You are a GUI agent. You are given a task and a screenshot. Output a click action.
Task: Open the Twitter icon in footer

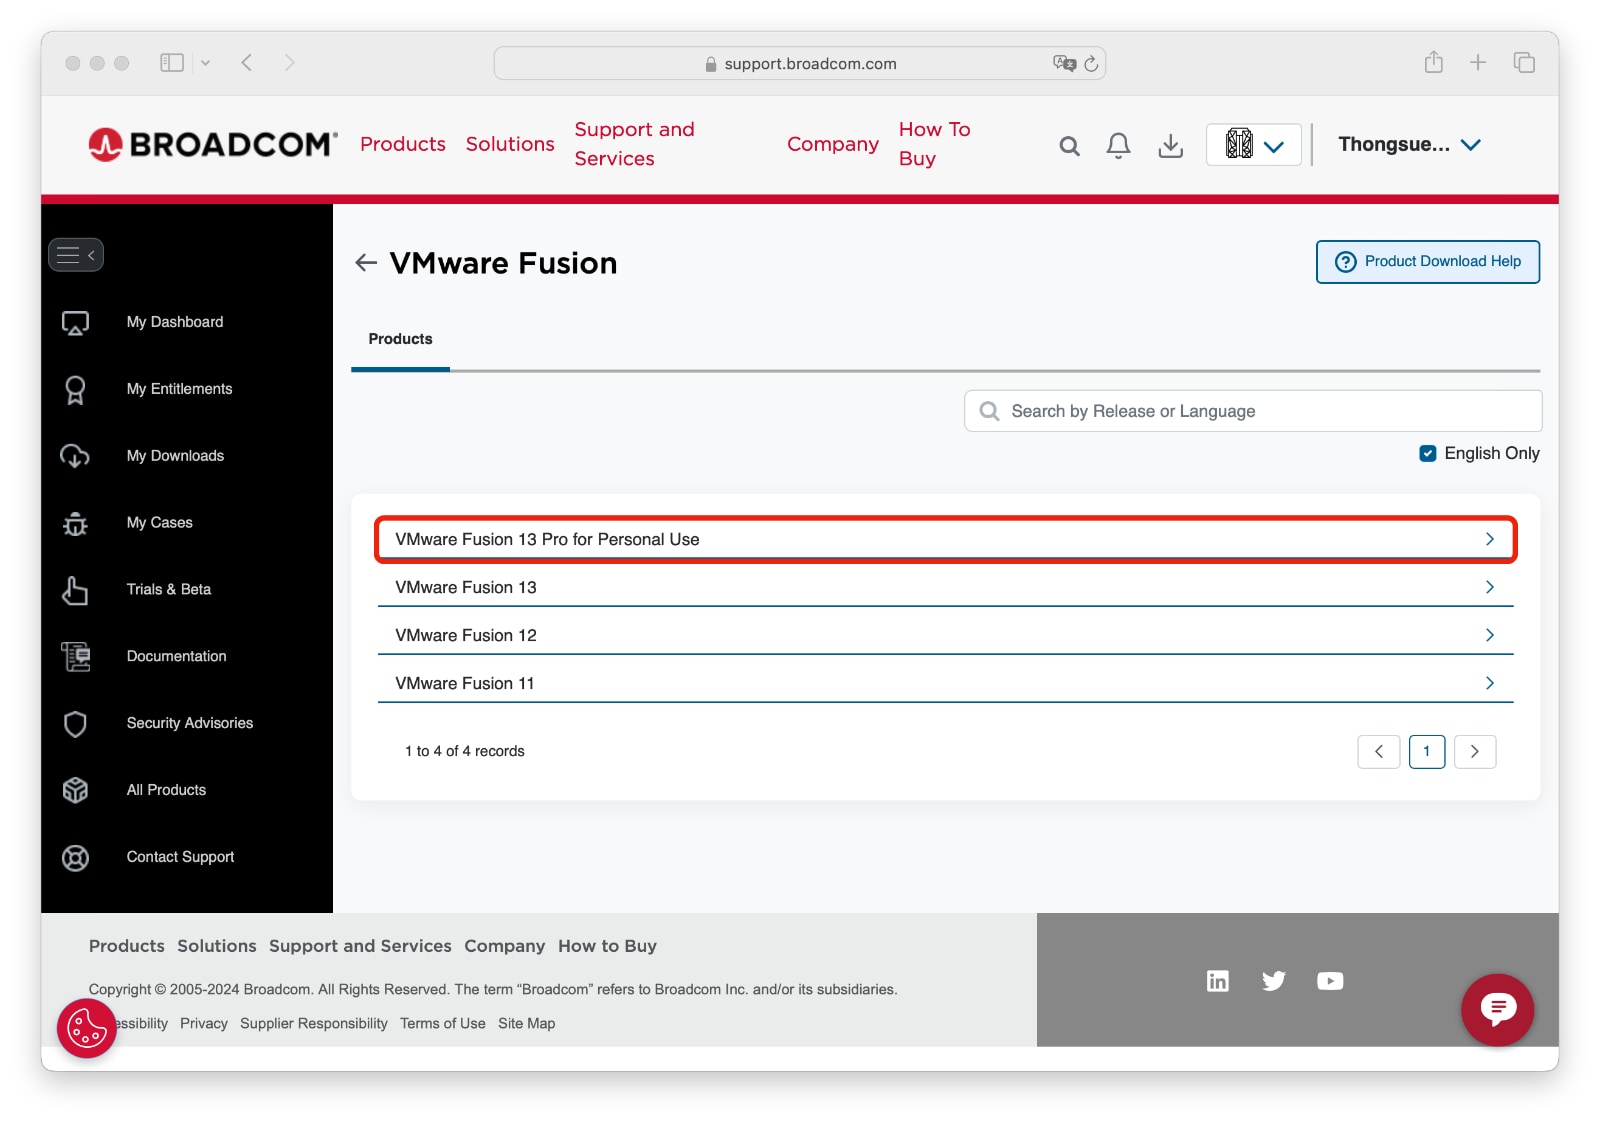point(1273,981)
